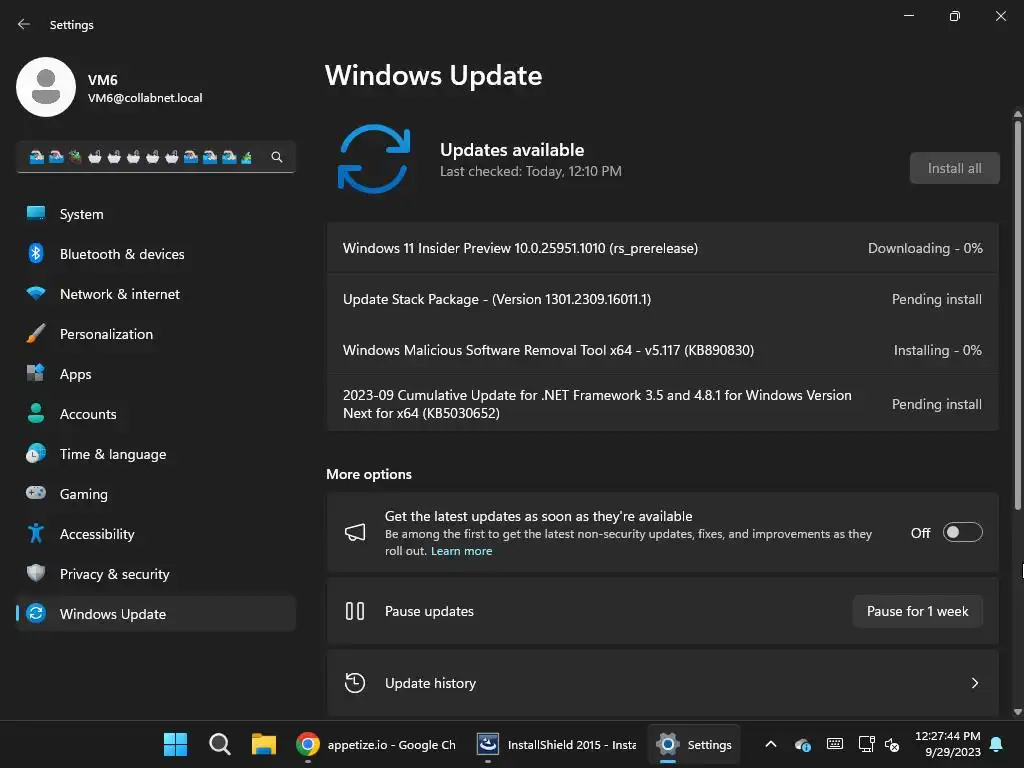Click the muted volume tray icon
Screen dimensions: 1024x768
tap(892, 744)
